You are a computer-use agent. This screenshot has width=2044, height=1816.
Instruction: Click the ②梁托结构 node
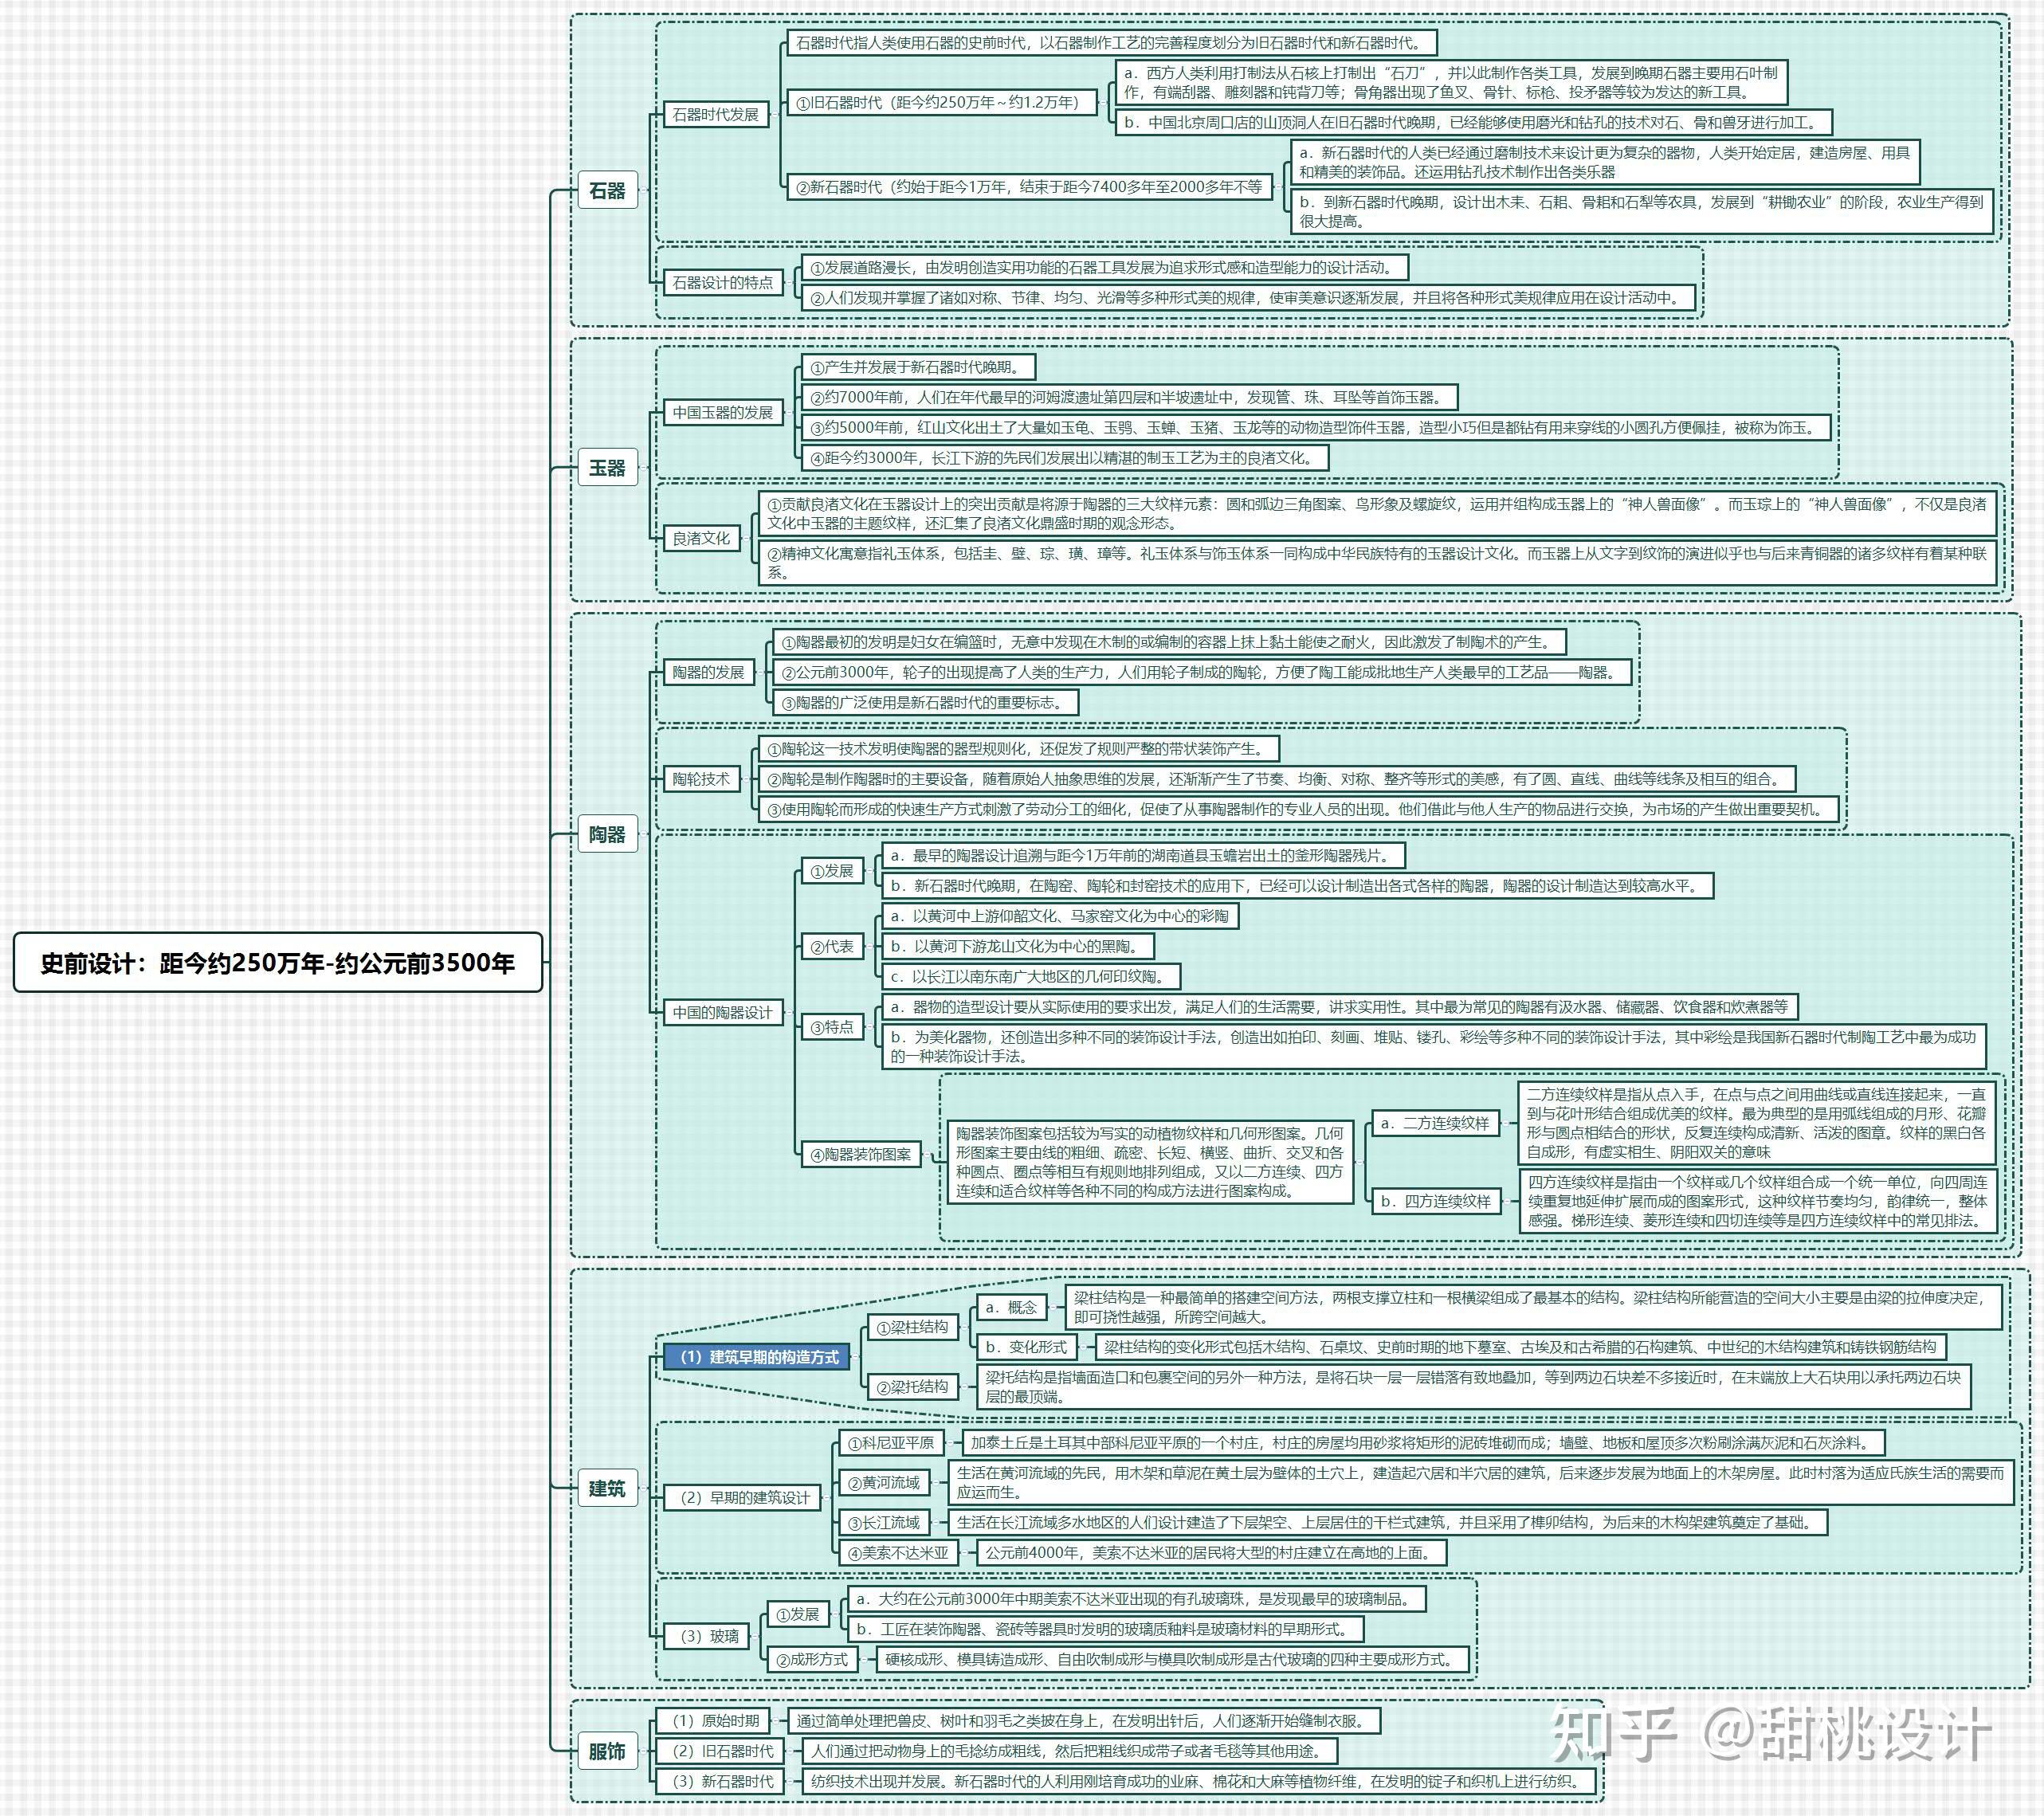point(912,1387)
